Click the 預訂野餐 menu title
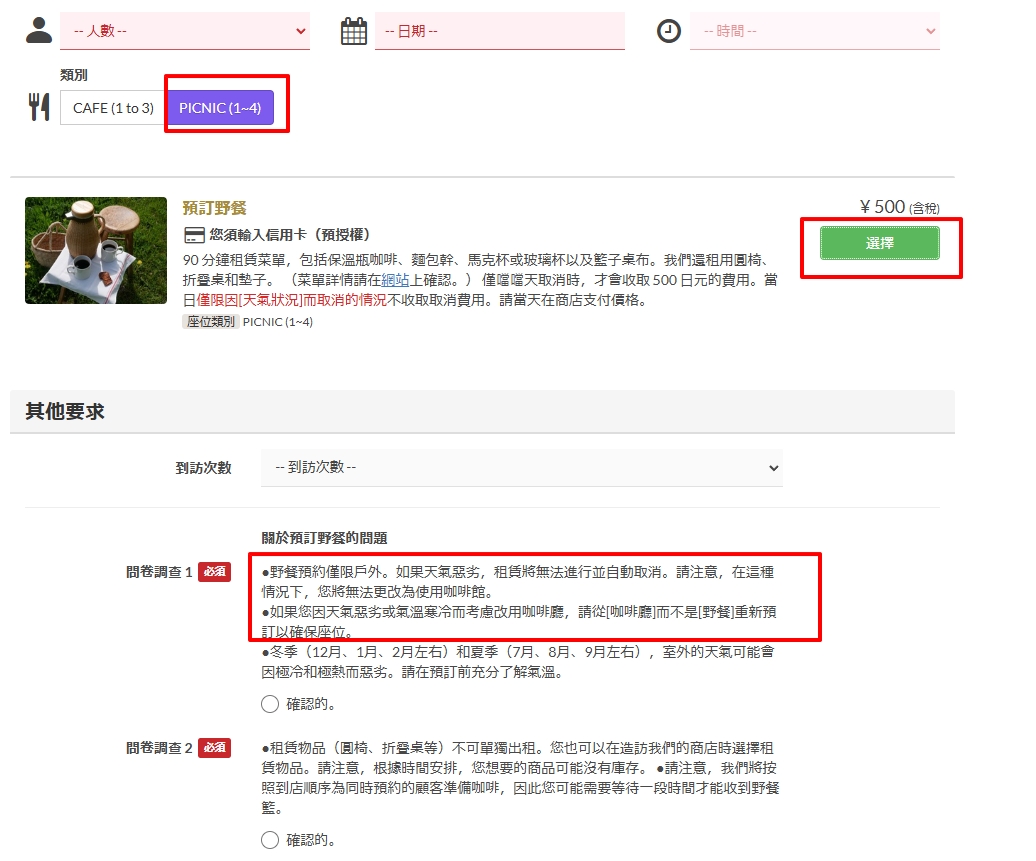Image resolution: width=1036 pixels, height=861 pixels. [214, 208]
